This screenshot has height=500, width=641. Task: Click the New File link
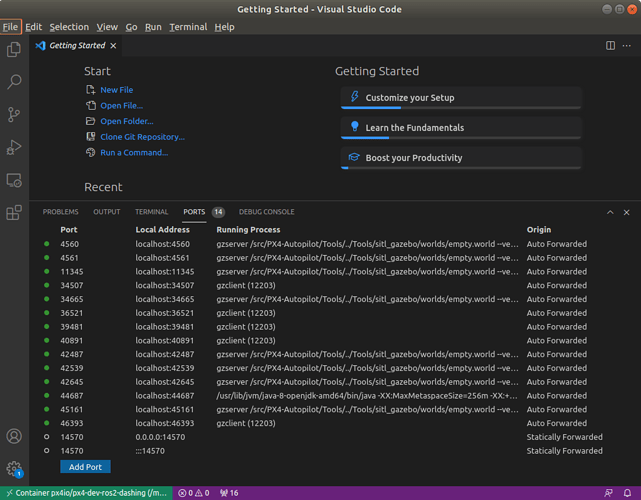click(x=117, y=90)
